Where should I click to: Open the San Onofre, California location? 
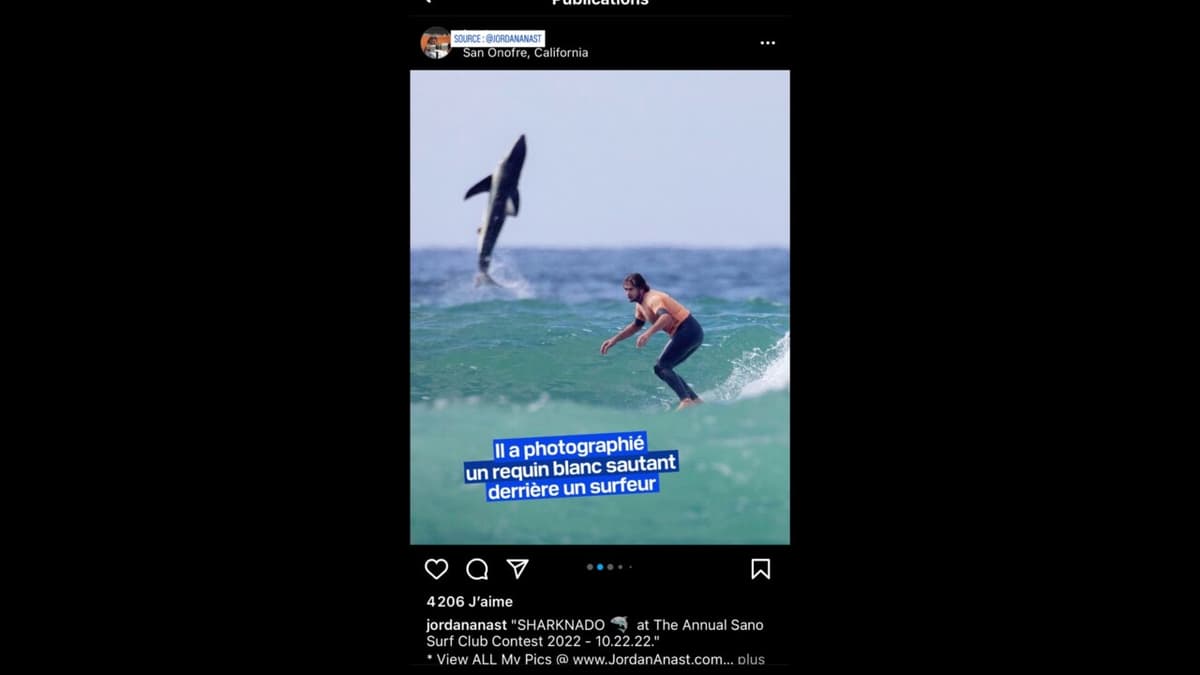pos(525,53)
